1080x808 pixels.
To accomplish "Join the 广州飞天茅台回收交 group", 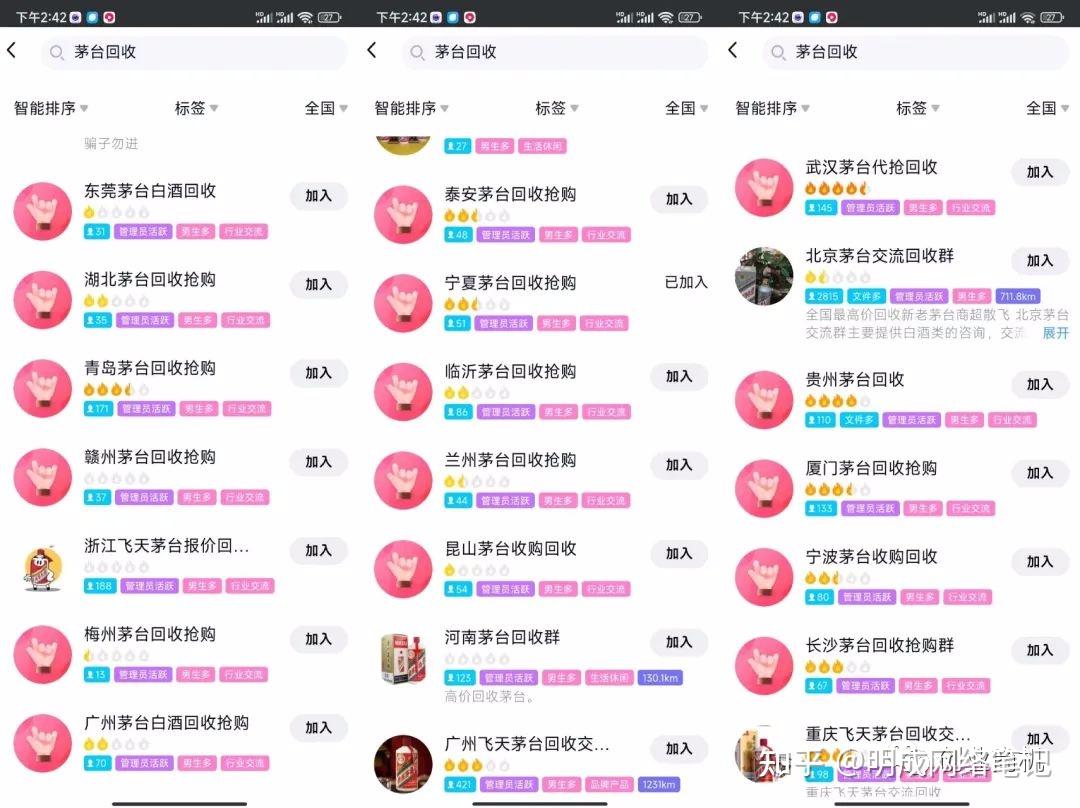I will click(678, 748).
